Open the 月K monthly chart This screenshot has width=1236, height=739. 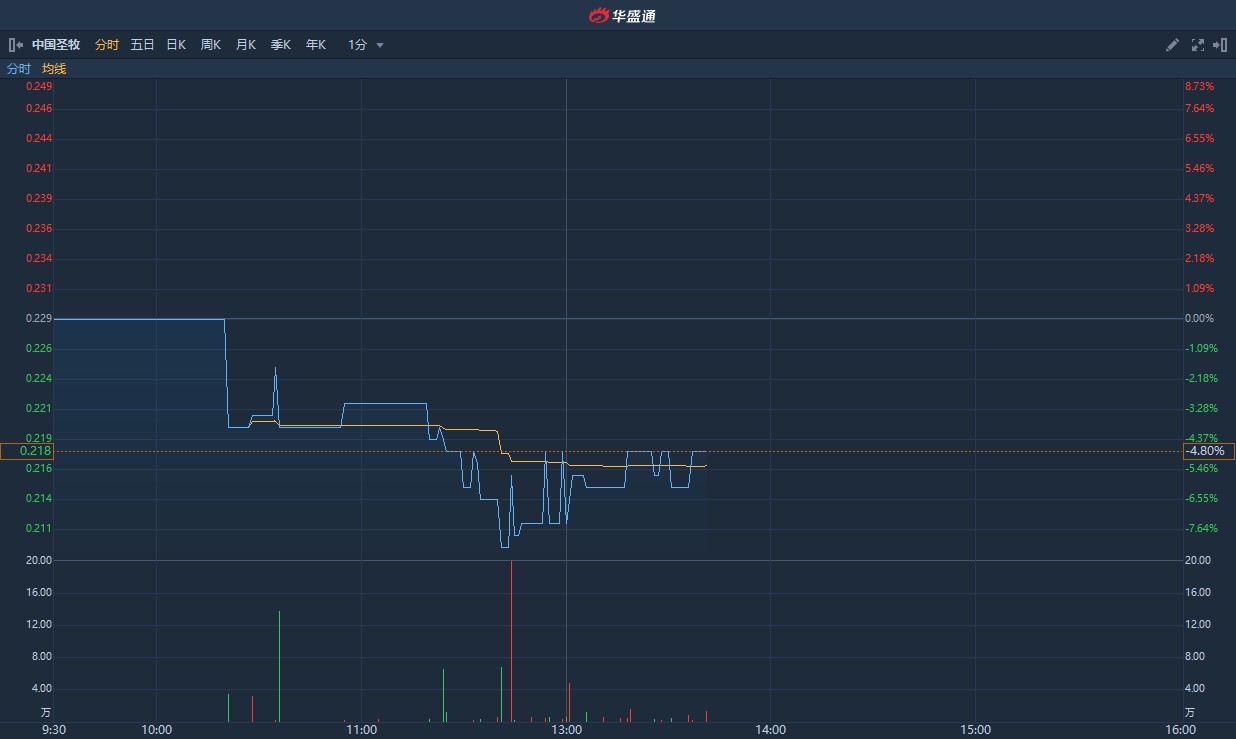(245, 44)
